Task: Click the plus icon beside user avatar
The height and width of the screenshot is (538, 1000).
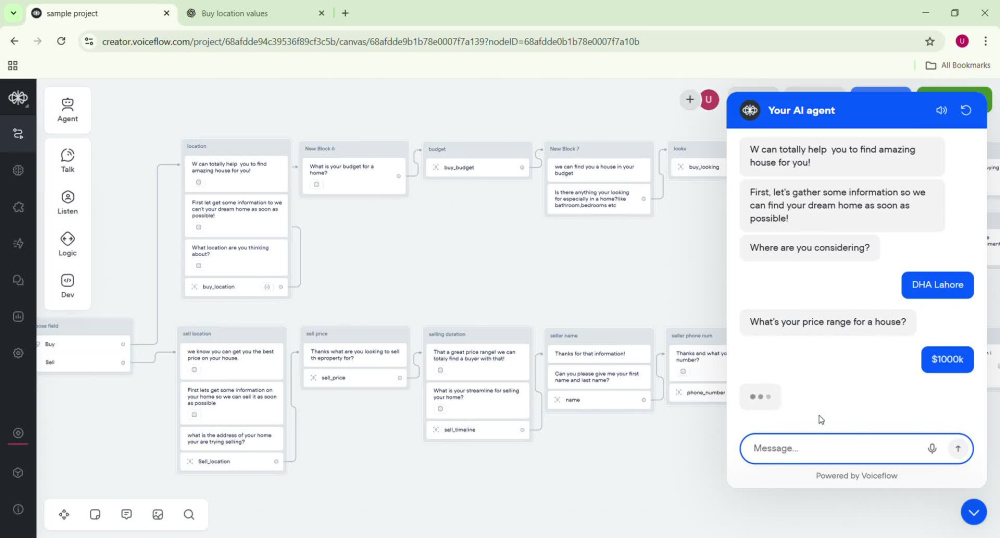Action: click(689, 99)
